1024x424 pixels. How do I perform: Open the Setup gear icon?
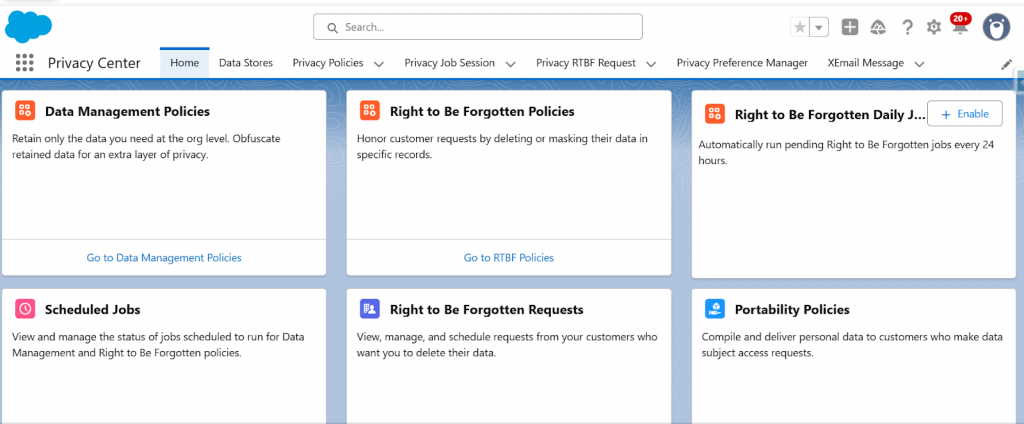(934, 28)
